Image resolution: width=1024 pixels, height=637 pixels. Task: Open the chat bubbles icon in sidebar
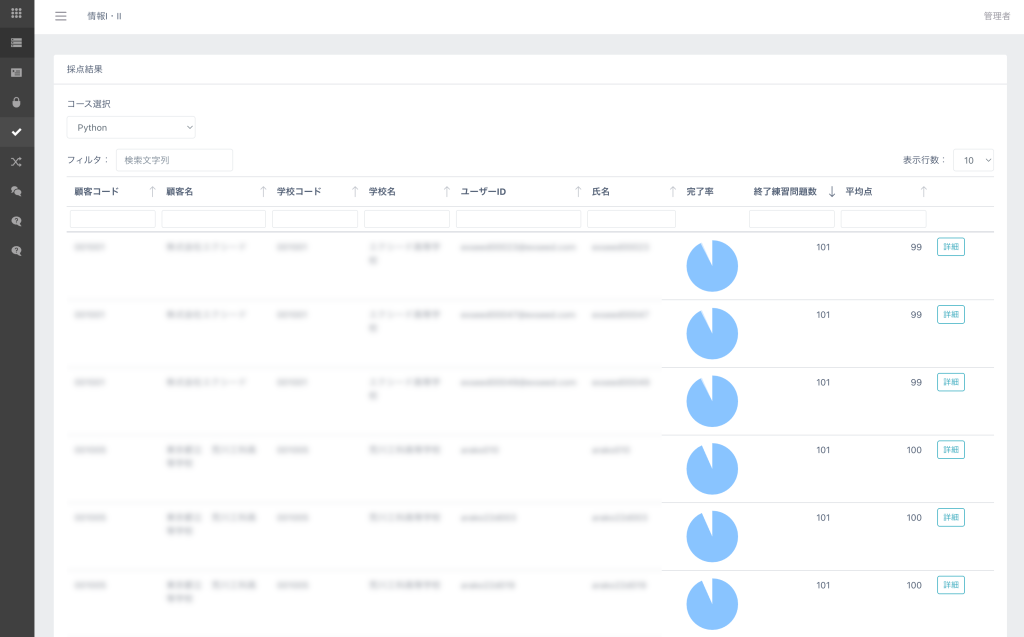(x=16, y=191)
